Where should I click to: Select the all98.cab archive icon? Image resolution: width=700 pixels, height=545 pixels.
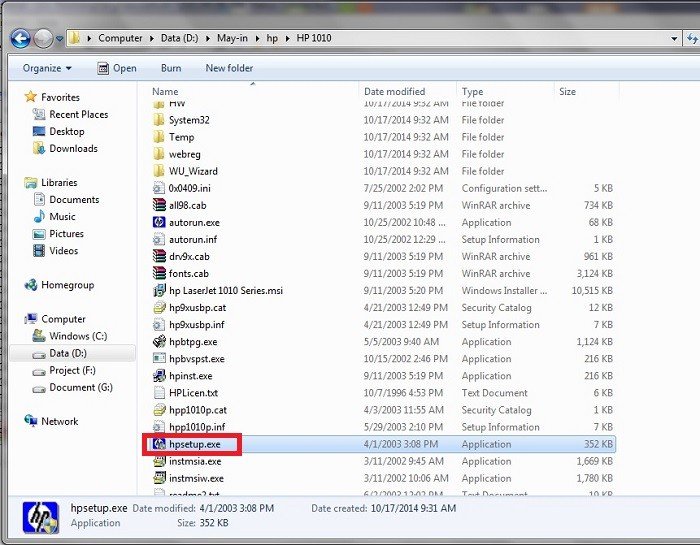pos(159,205)
